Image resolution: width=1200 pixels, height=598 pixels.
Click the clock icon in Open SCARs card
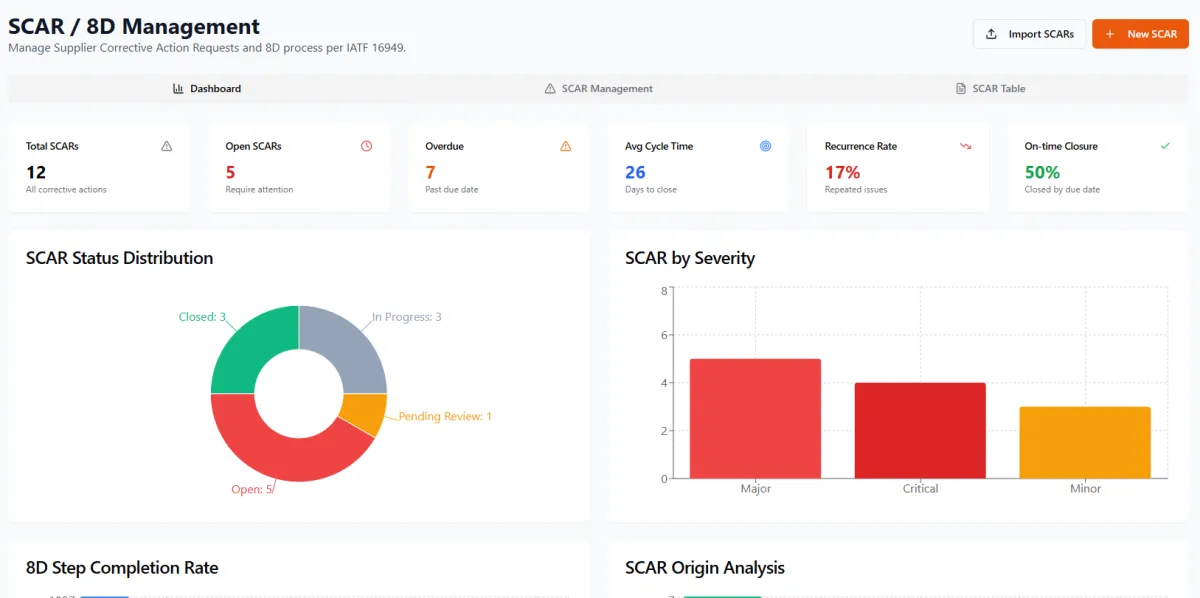pyautogui.click(x=366, y=146)
